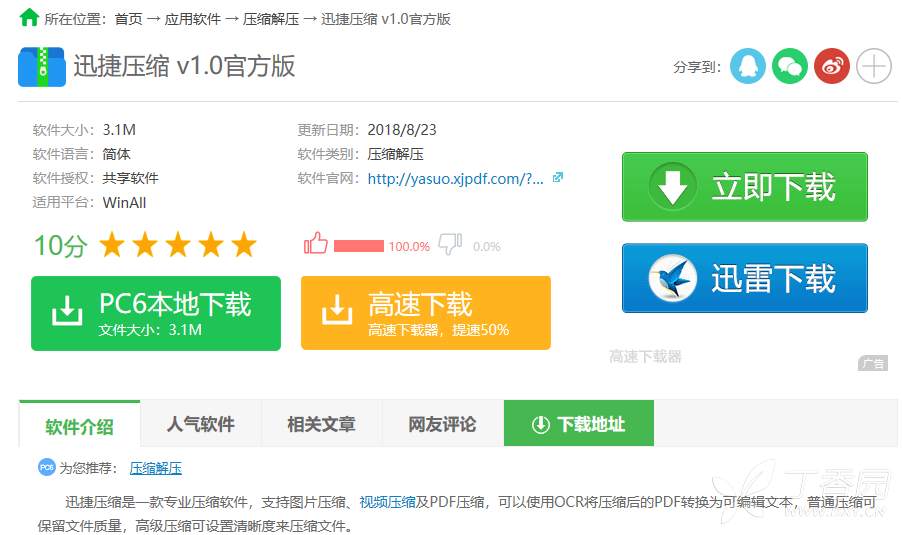Open the 首页 breadcrumb link
902x535 pixels.
coord(128,19)
